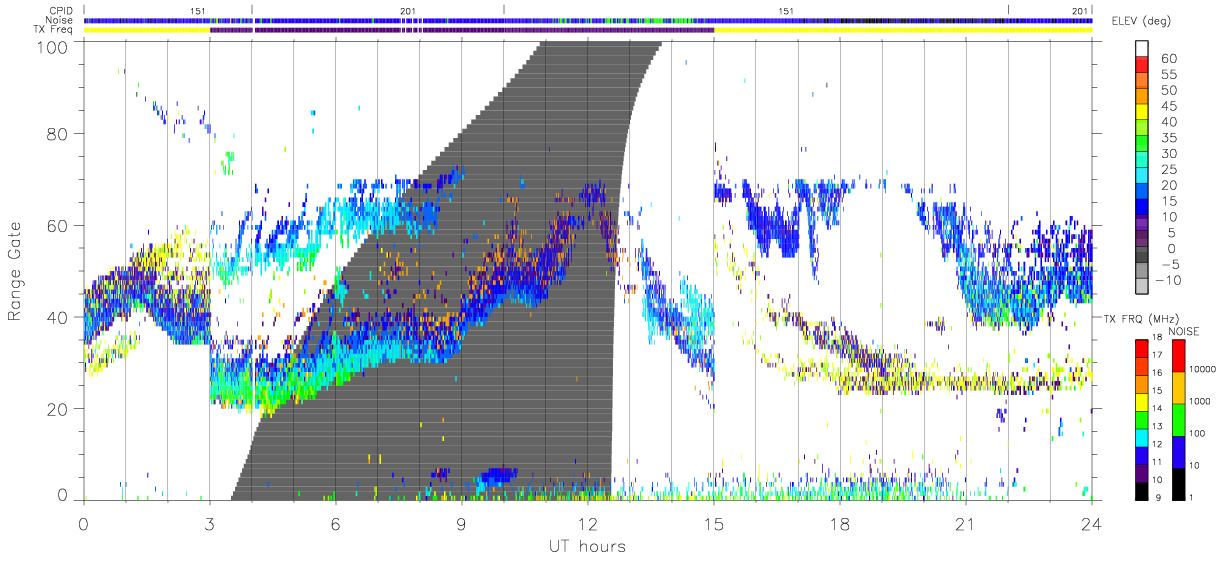The height and width of the screenshot is (567, 1228).
Task: Click the CPID value 151 near 17 UT
Action: tap(787, 10)
